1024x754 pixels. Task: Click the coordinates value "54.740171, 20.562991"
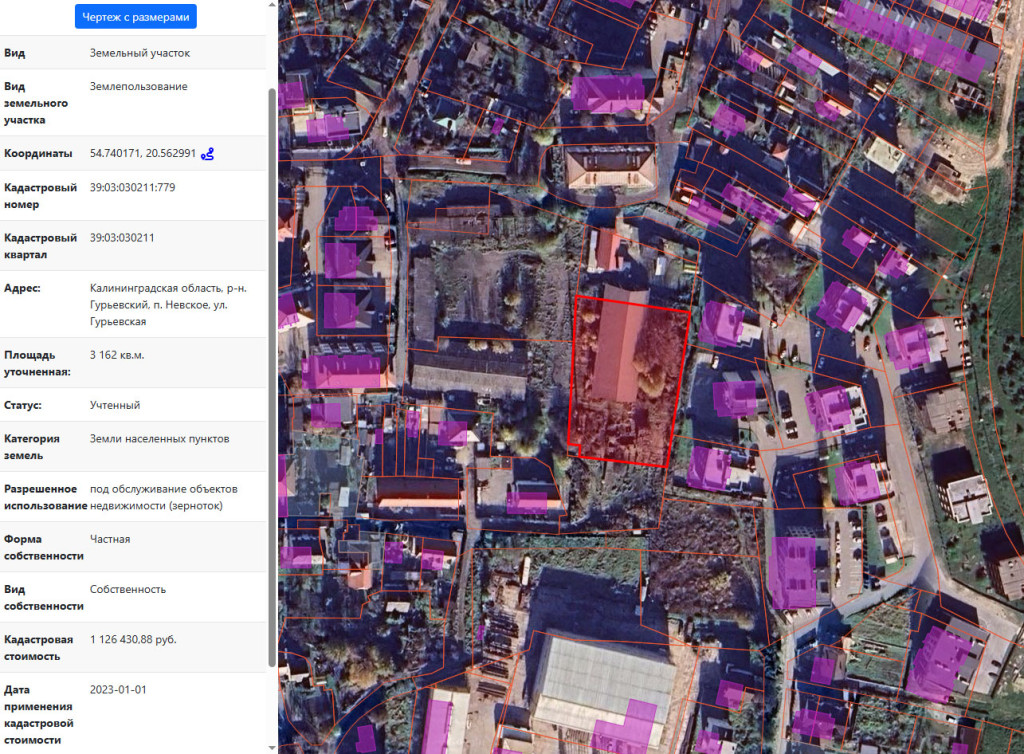[x=140, y=152]
